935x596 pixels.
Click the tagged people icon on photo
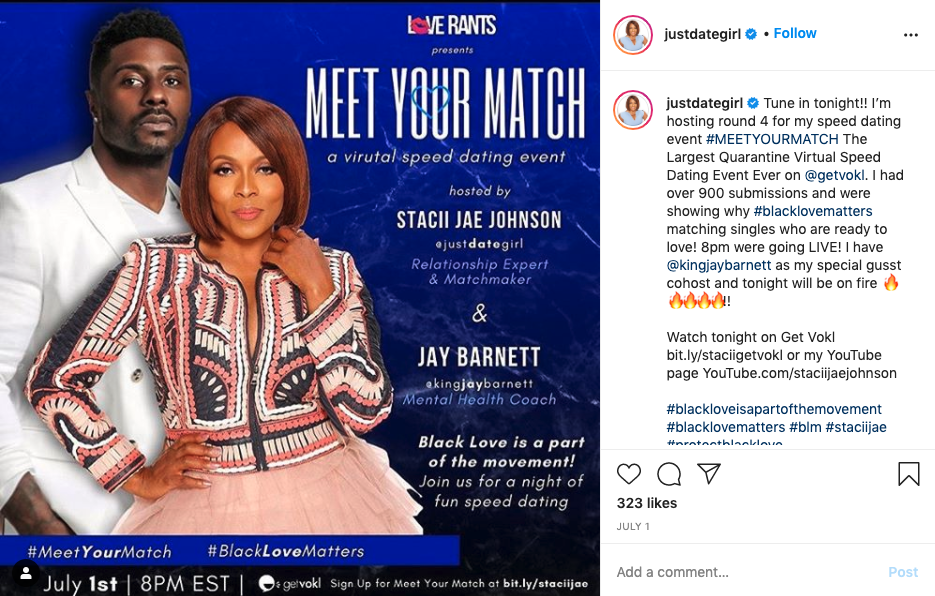[x=26, y=573]
